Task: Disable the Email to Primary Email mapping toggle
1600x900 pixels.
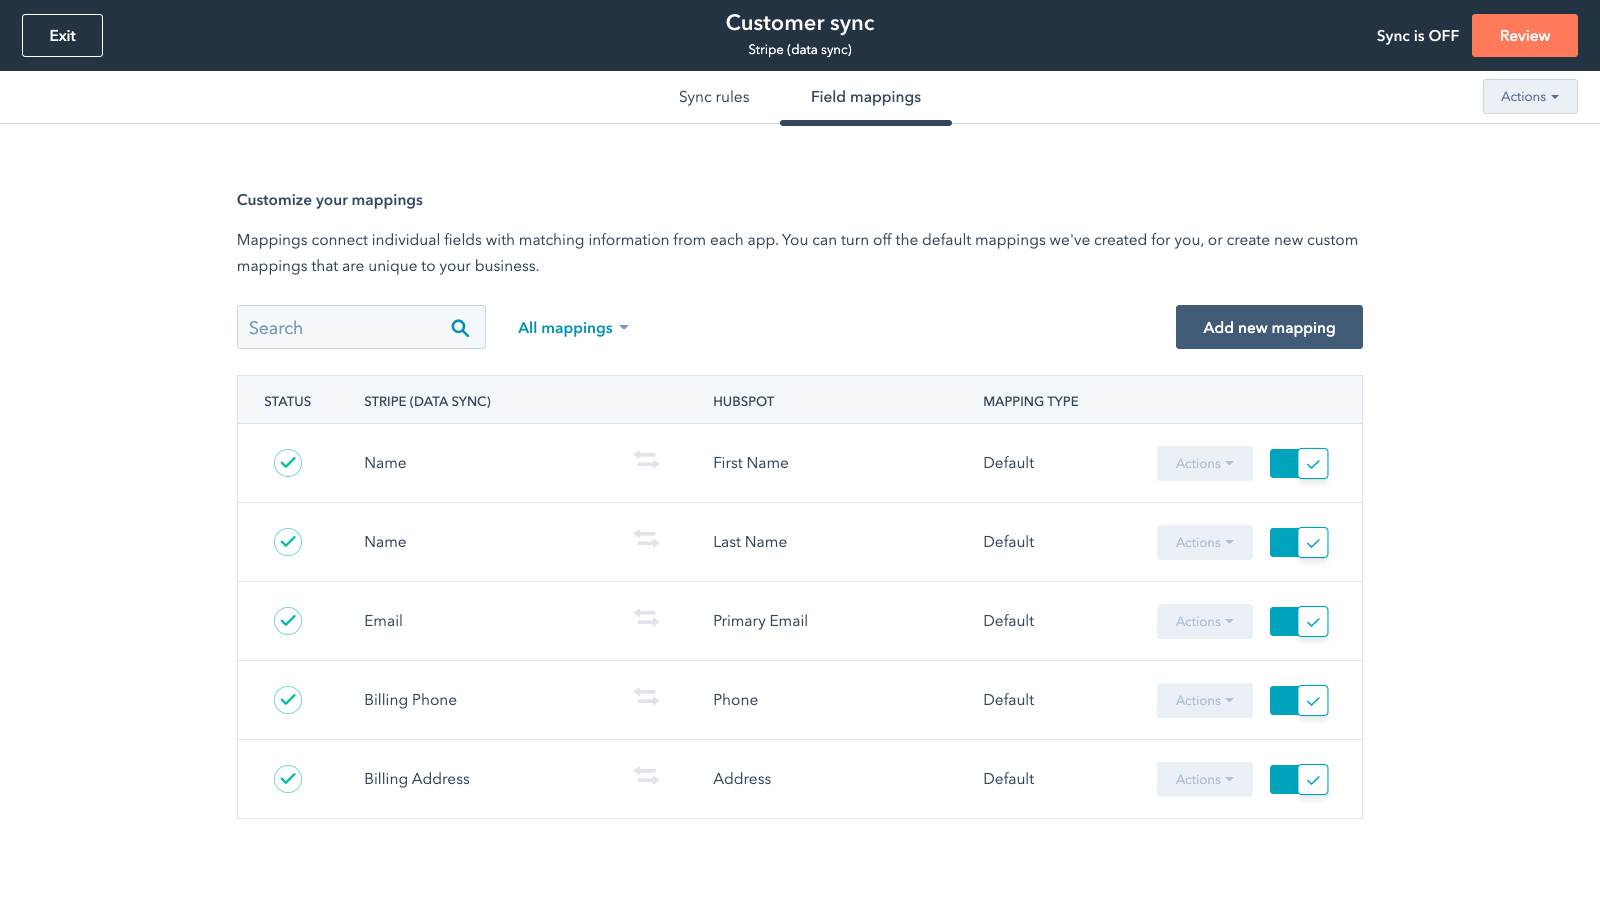Action: [1298, 621]
